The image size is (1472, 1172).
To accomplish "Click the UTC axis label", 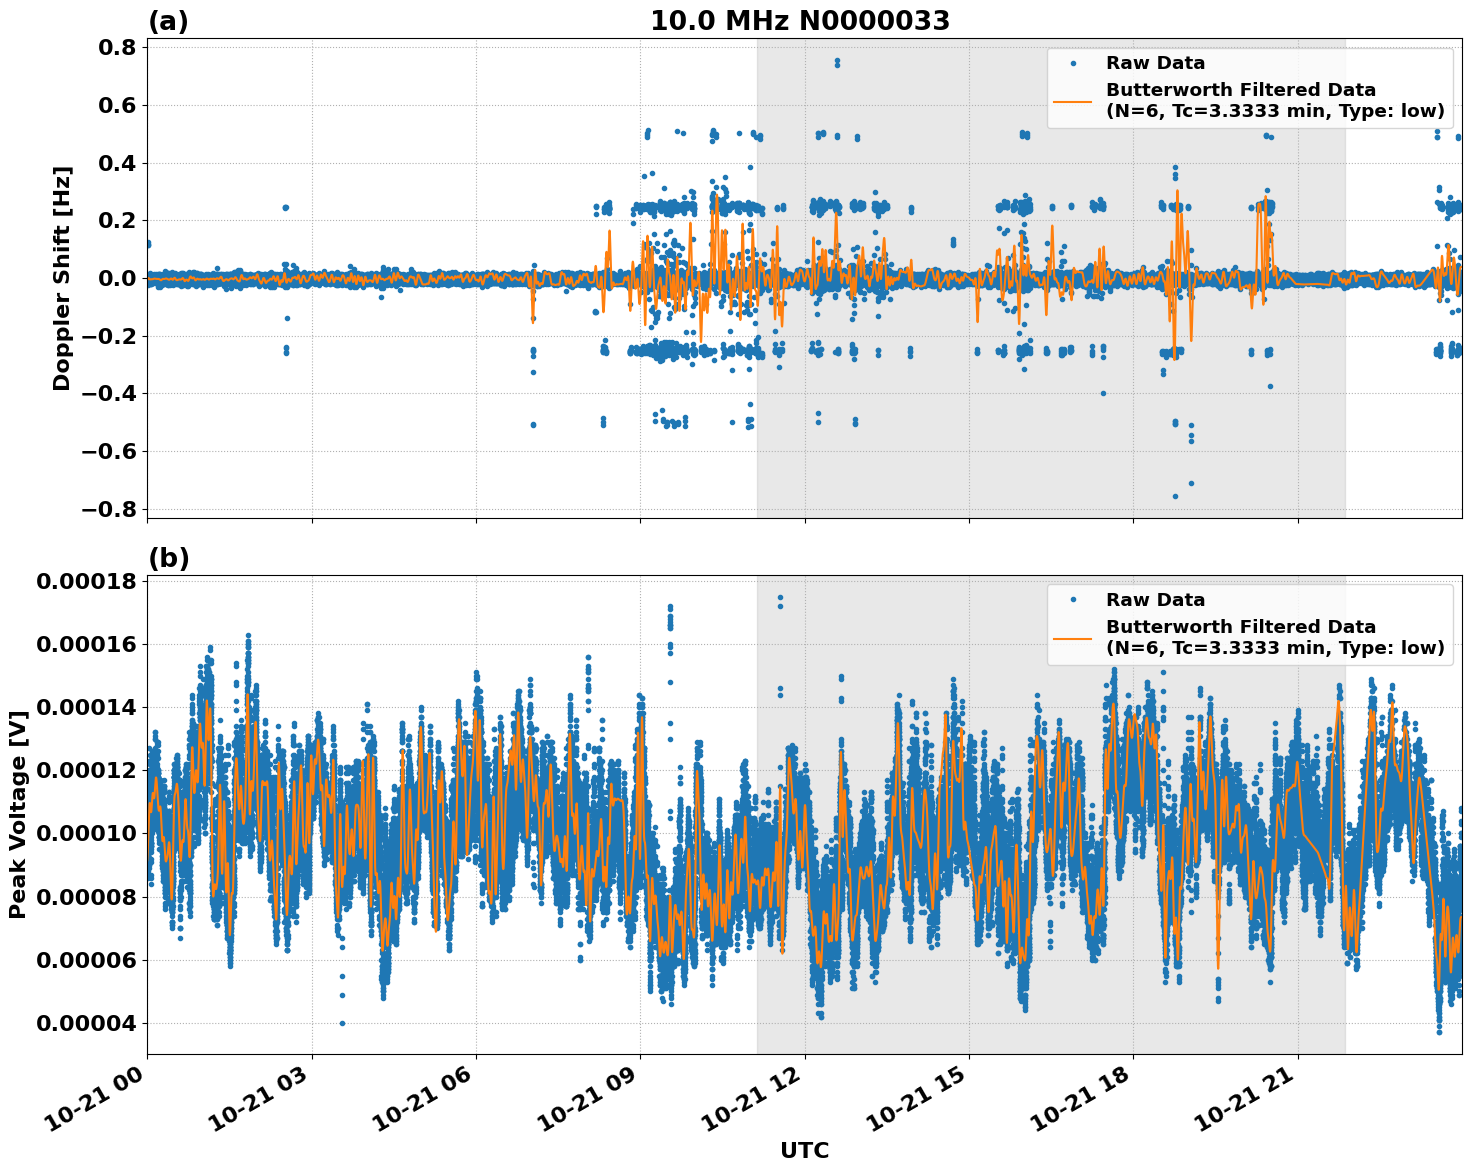I will [806, 1150].
